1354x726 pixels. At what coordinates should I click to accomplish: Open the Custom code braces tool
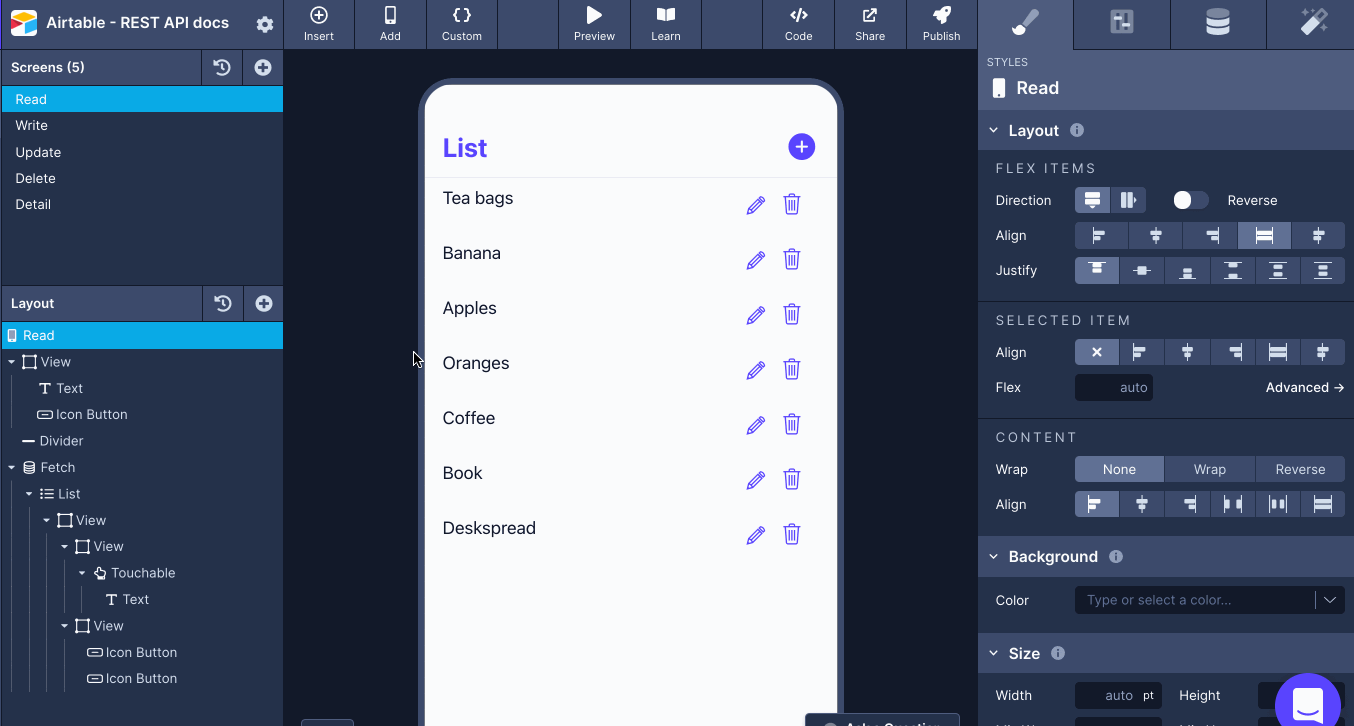point(462,25)
